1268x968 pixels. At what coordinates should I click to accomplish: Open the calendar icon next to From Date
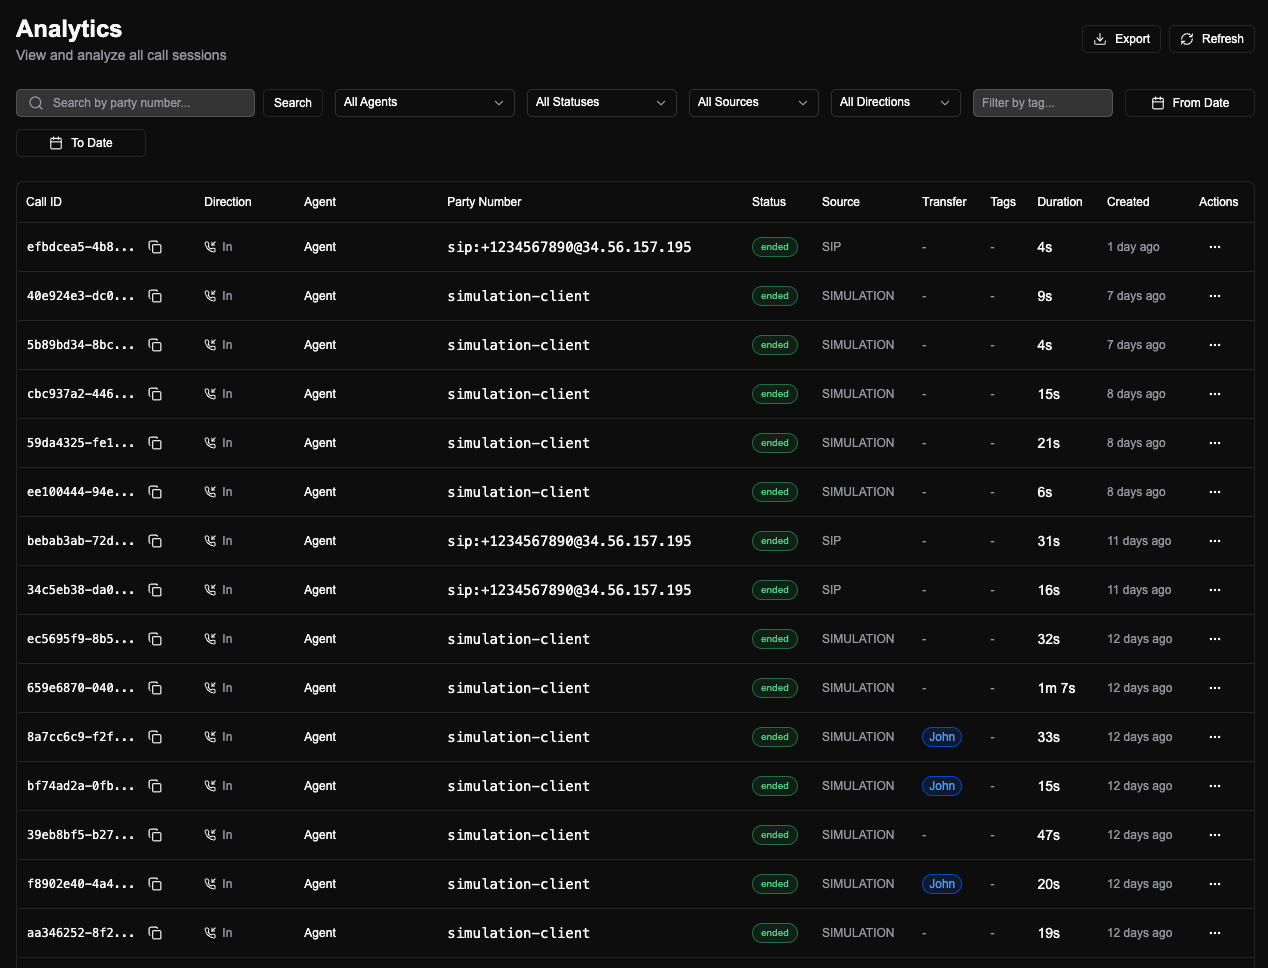click(1157, 102)
